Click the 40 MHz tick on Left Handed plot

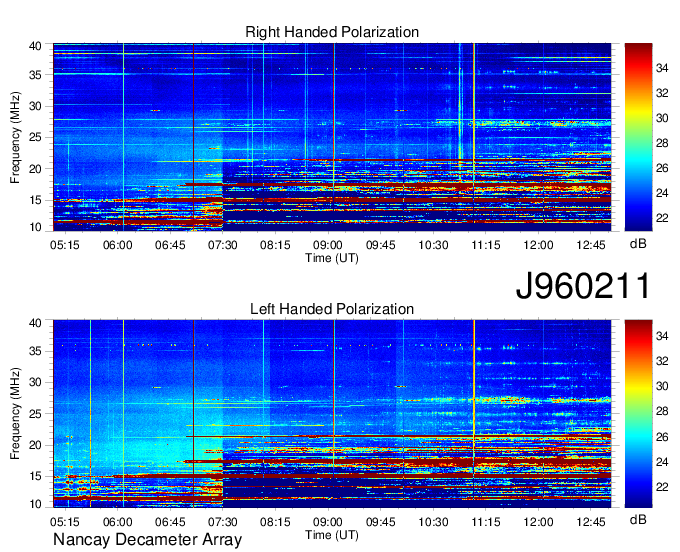pyautogui.click(x=35, y=323)
